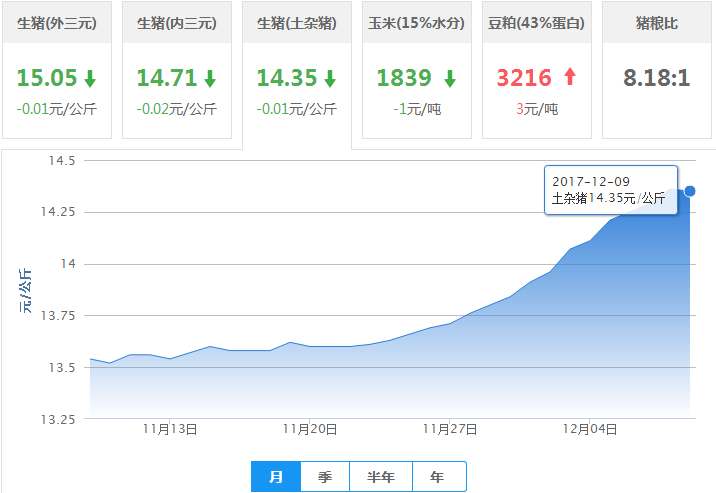The height and width of the screenshot is (493, 716).
Task: Click the red up arrow beside 3216
Action: pyautogui.click(x=571, y=79)
